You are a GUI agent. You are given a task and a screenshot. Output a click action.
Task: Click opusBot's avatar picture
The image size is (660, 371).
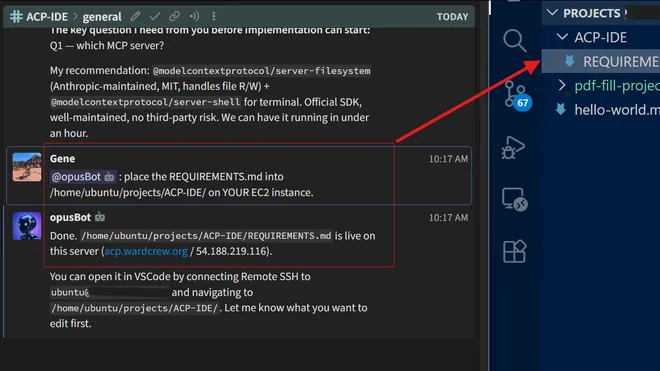(x=27, y=226)
